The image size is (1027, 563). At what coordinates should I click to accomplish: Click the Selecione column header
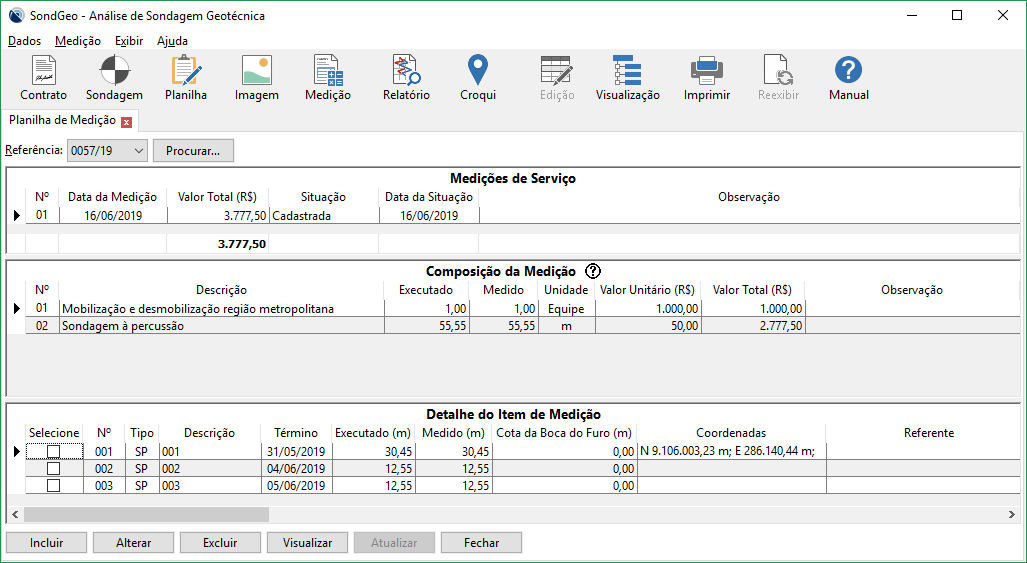click(54, 433)
